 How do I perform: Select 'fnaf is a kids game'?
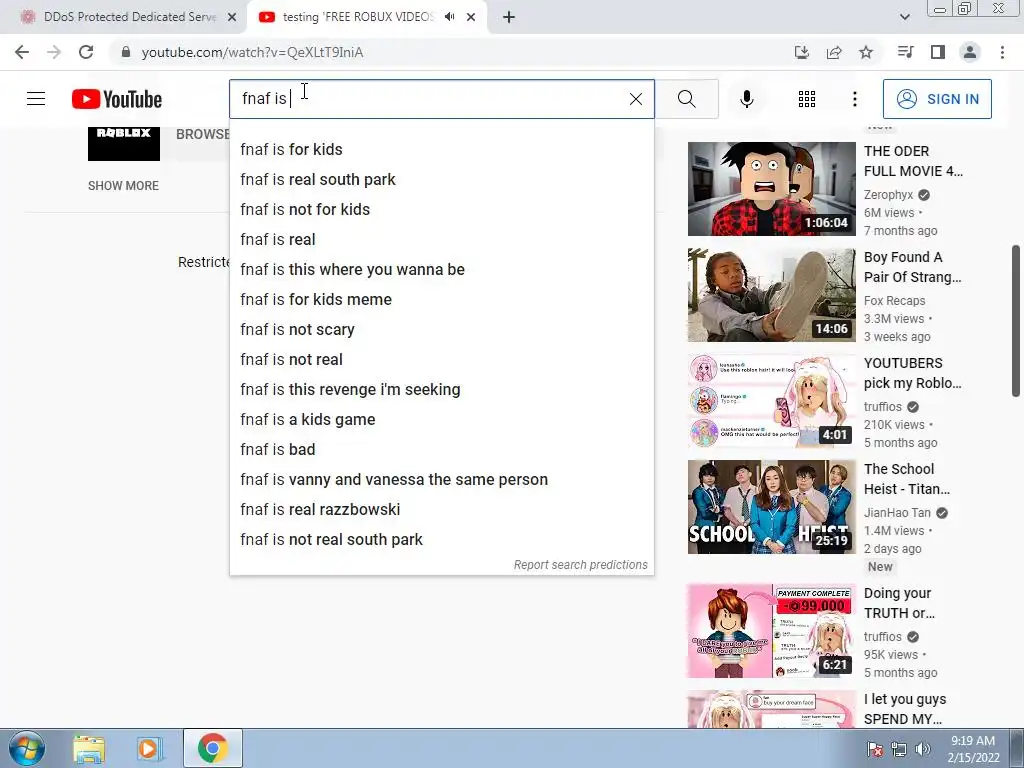[441, 420]
